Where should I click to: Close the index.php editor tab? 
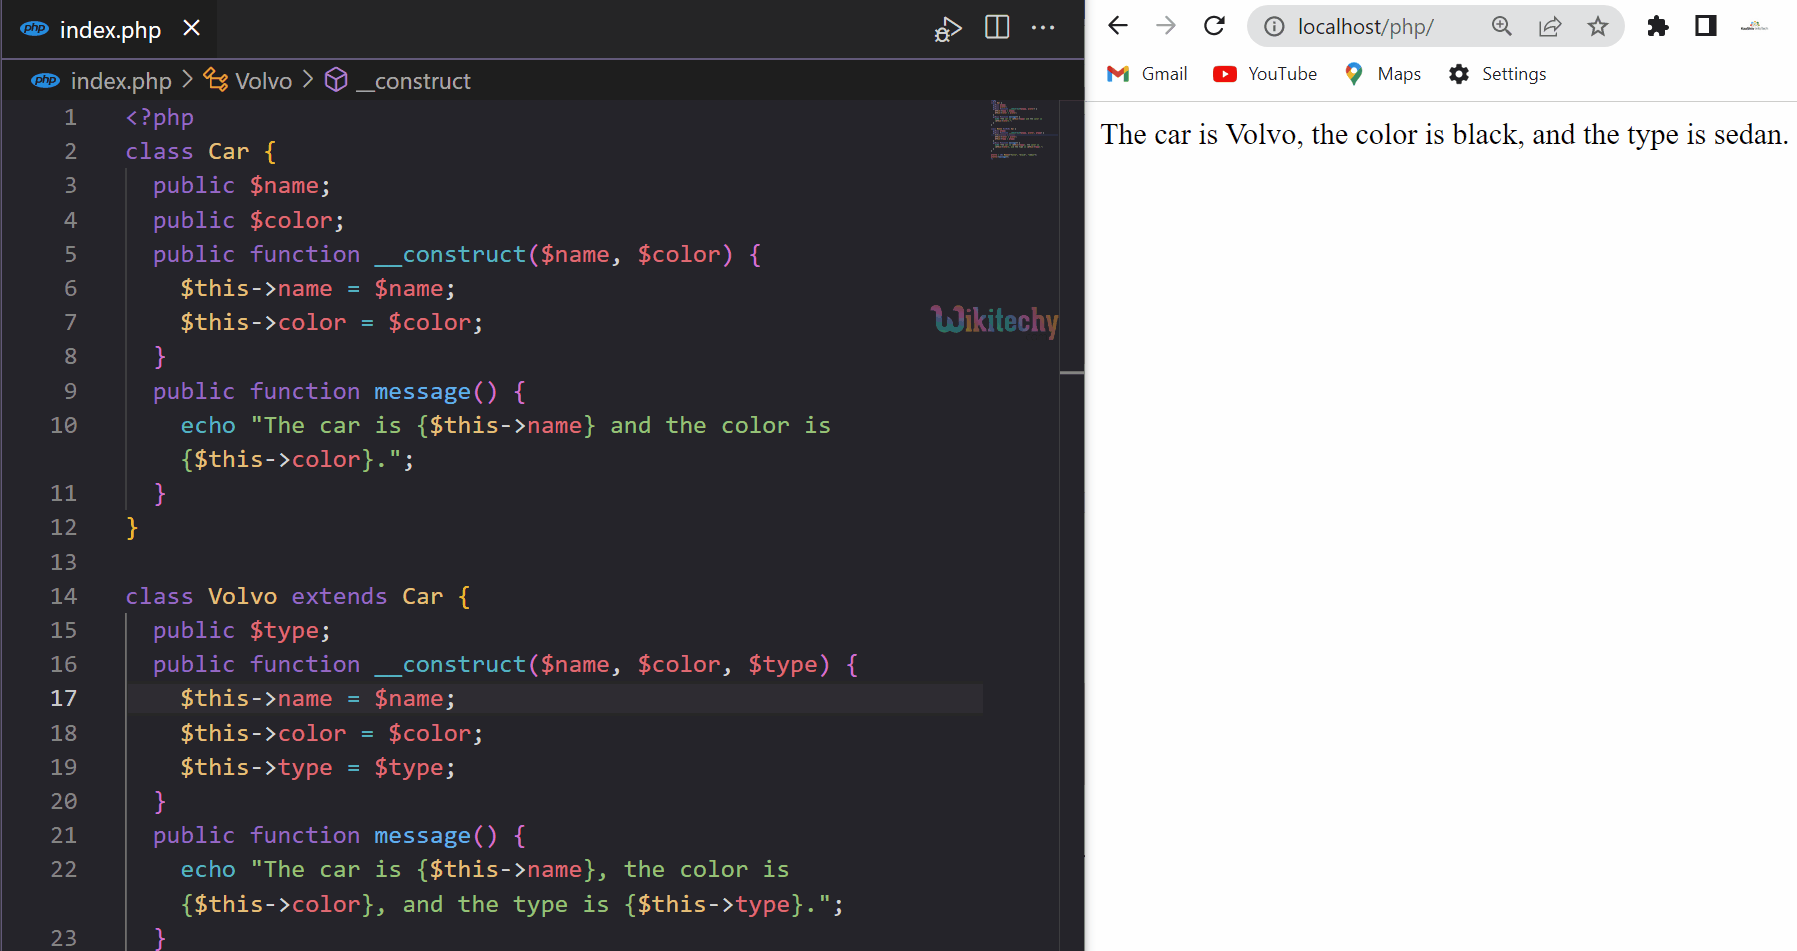(192, 28)
